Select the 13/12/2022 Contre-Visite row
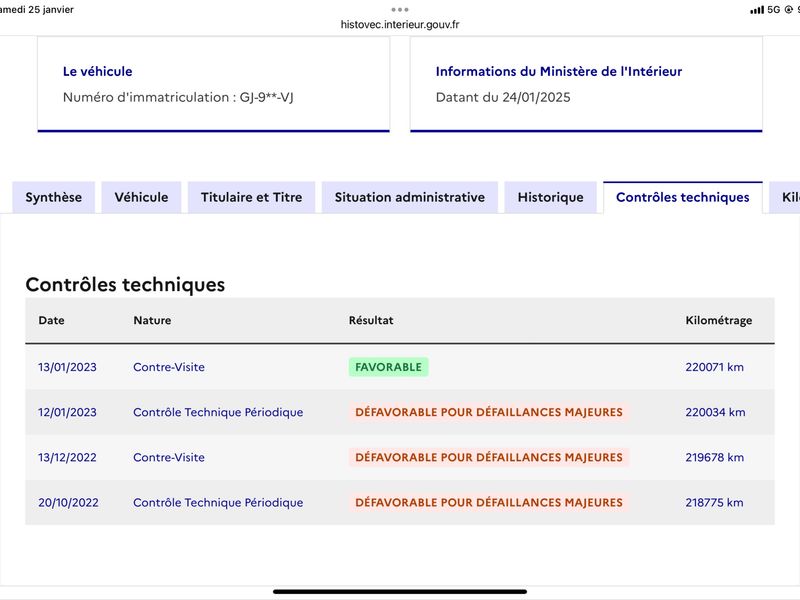This screenshot has width=800, height=600. (400, 457)
